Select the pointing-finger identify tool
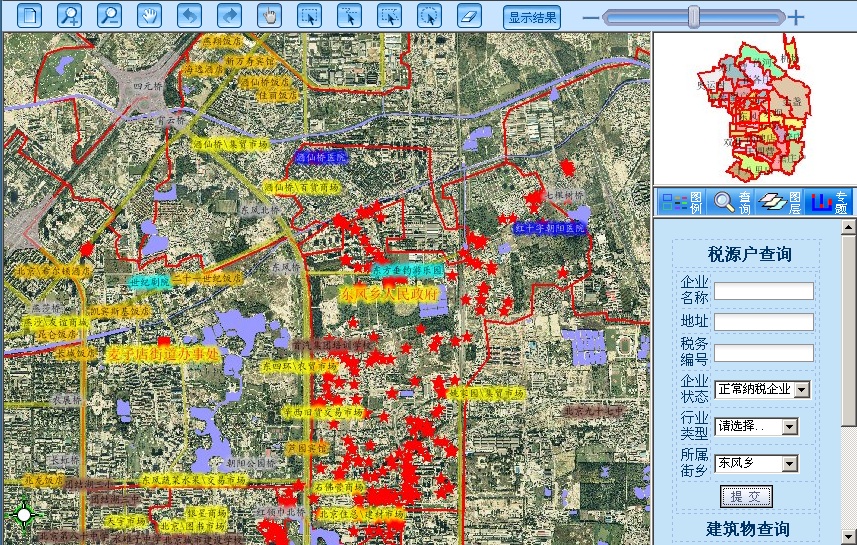Viewport: 857px width, 545px height. point(269,16)
